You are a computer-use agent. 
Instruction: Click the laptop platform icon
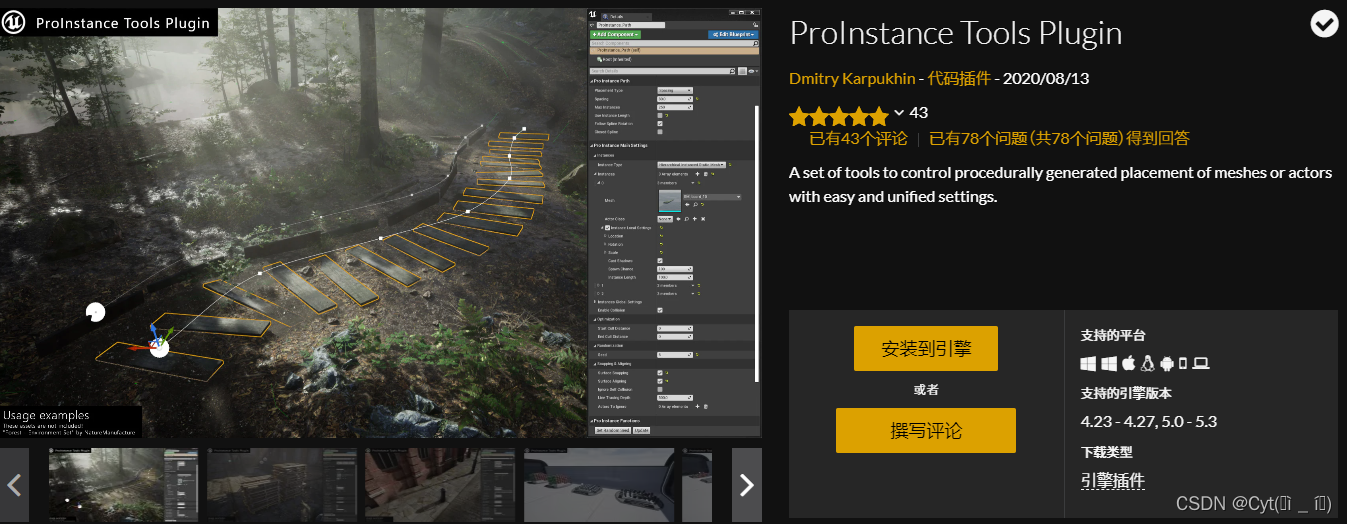[1201, 363]
